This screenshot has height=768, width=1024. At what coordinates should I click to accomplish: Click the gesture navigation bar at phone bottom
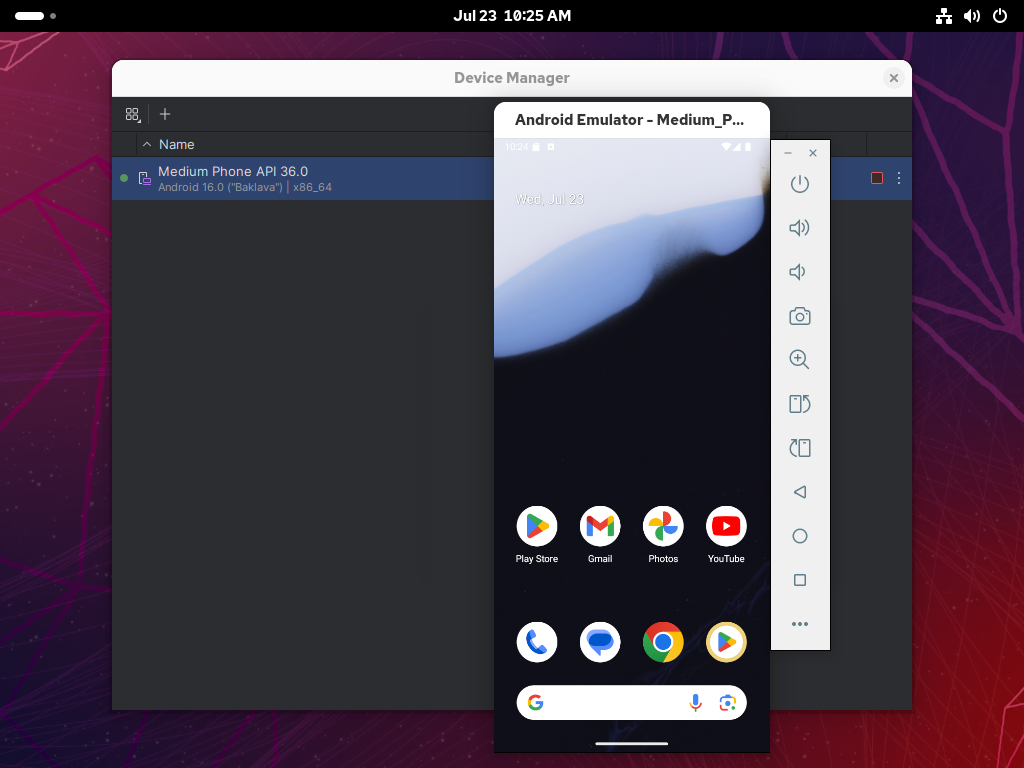coord(632,743)
